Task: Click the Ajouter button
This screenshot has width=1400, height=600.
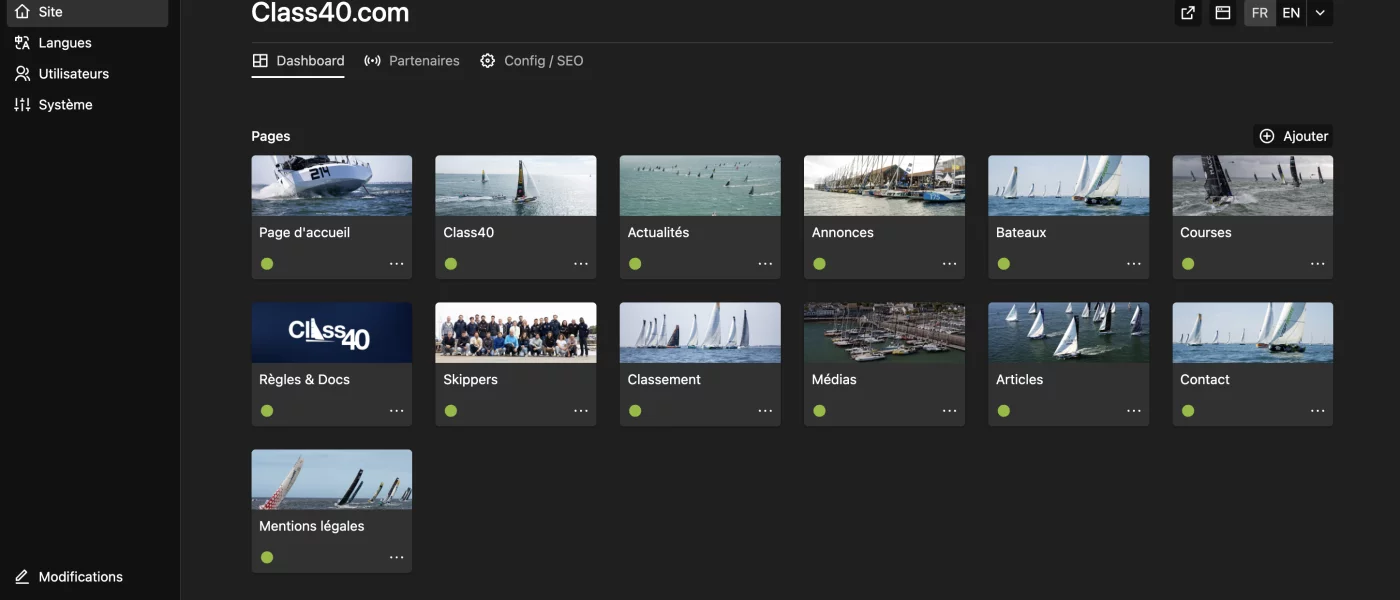Action: [x=1293, y=136]
